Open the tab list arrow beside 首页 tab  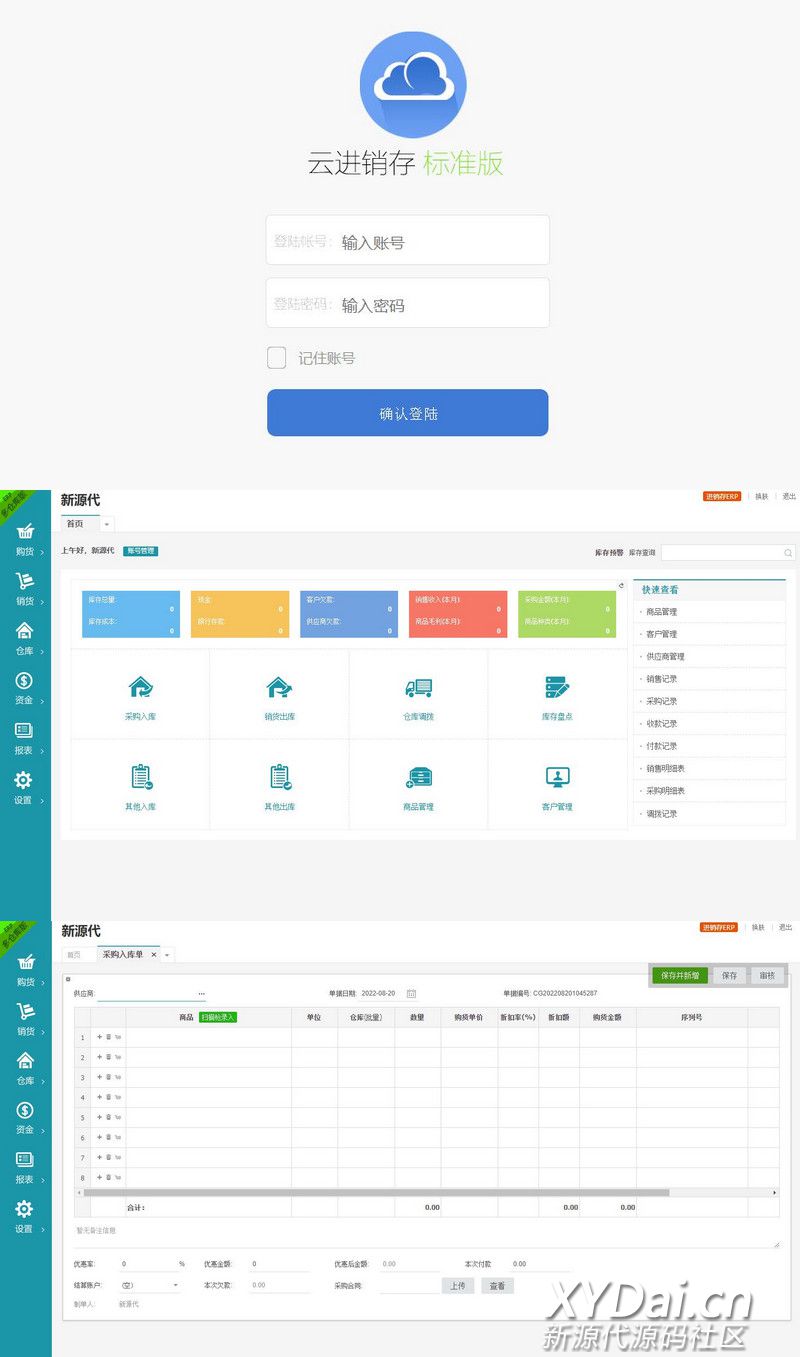click(x=107, y=524)
